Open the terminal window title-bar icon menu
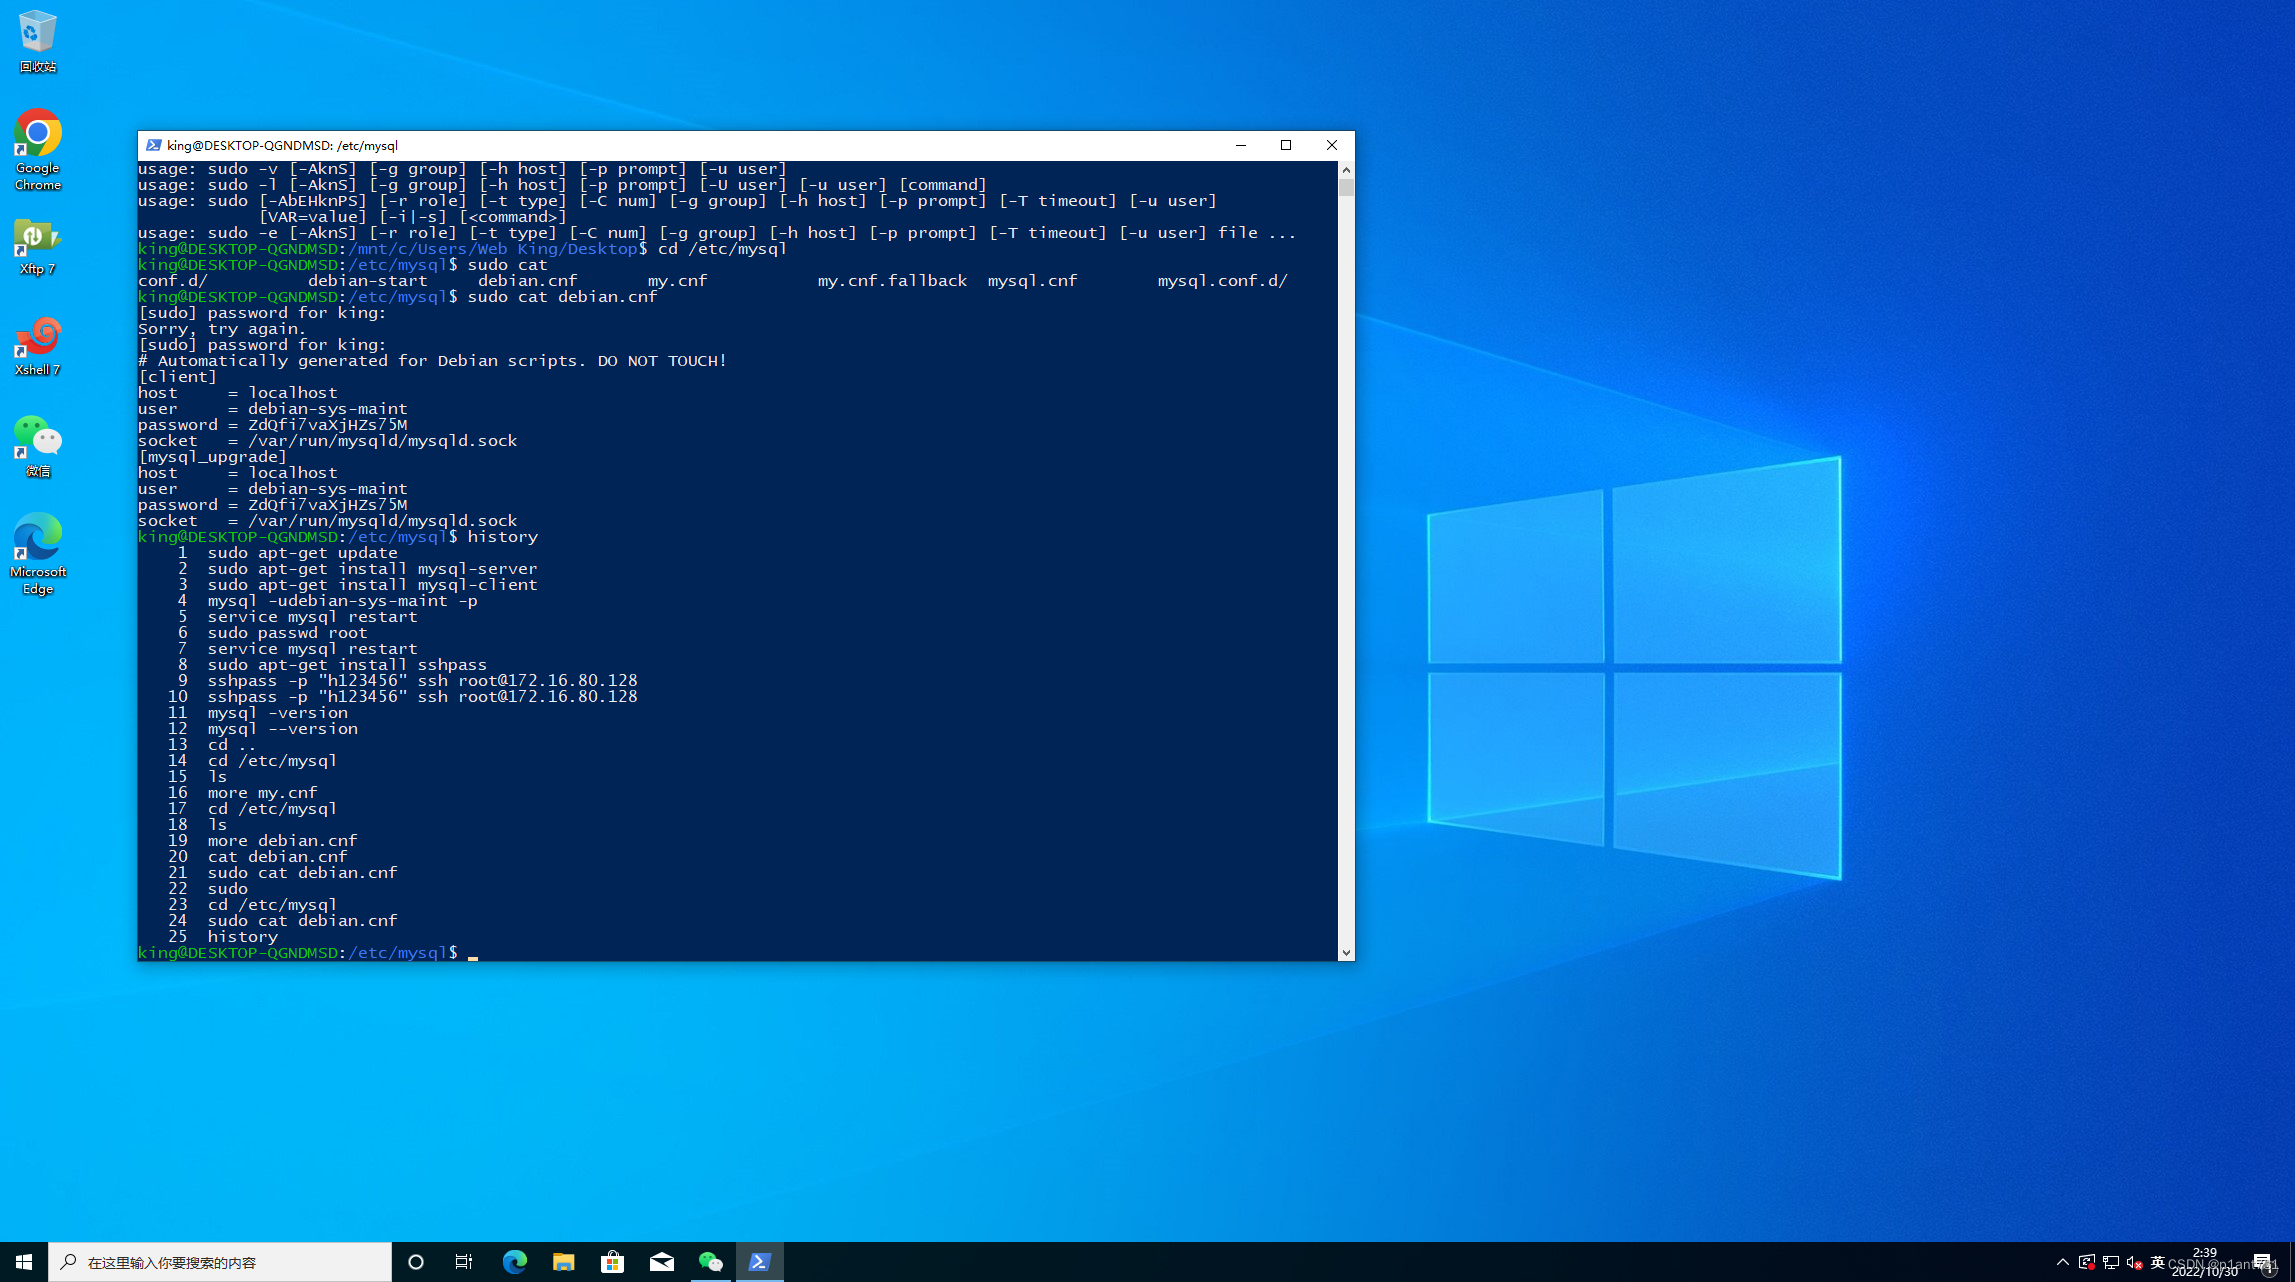Image resolution: width=2295 pixels, height=1282 pixels. pos(153,145)
